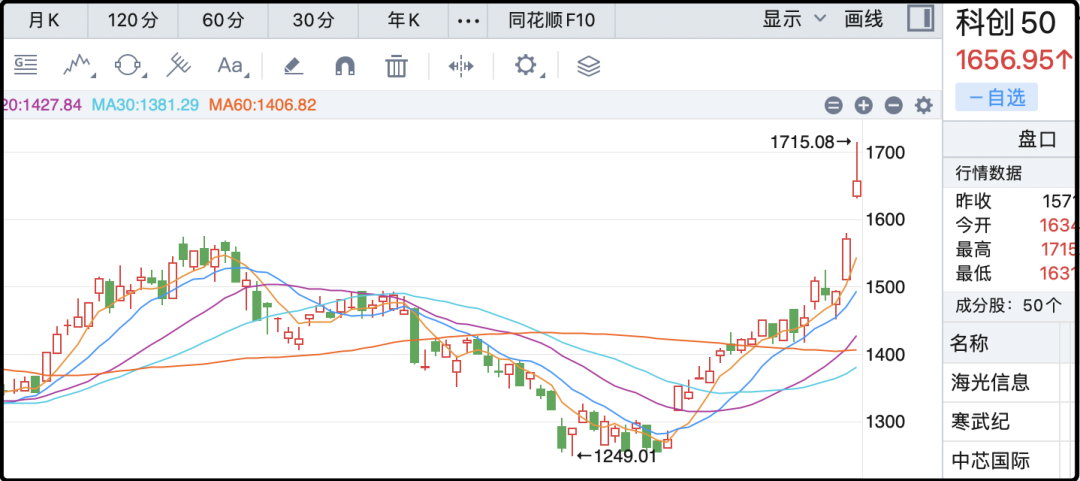Click the second minus zoom-out button
The height and width of the screenshot is (481, 1080).
coord(893,105)
